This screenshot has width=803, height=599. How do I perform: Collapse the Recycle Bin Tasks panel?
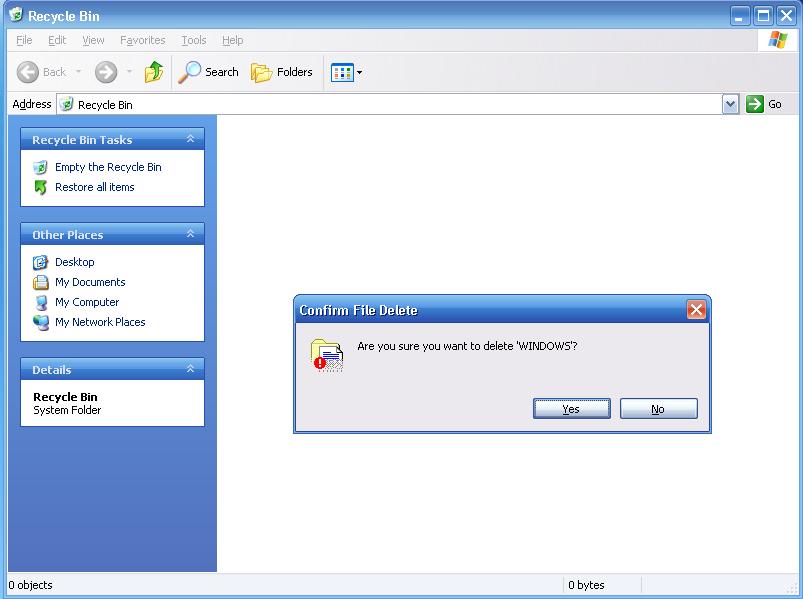tap(190, 139)
